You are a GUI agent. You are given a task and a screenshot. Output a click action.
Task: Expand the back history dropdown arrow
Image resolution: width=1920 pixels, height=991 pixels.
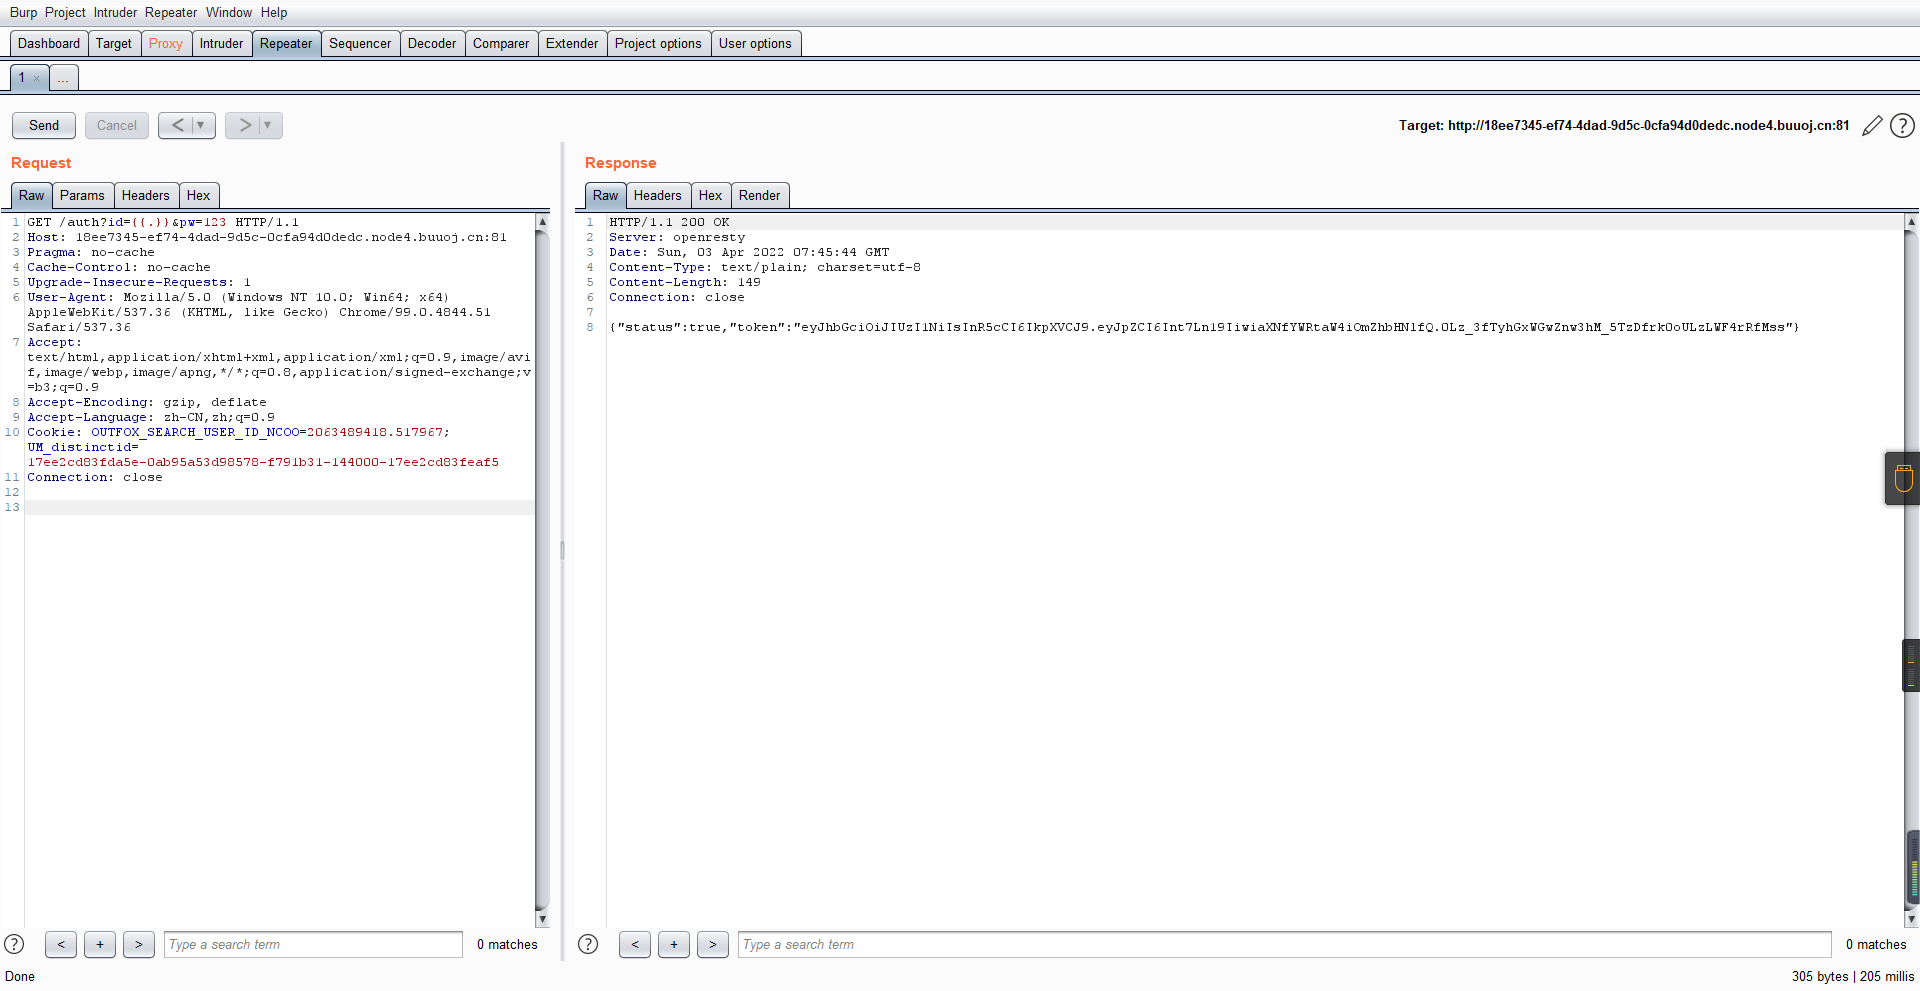click(201, 125)
